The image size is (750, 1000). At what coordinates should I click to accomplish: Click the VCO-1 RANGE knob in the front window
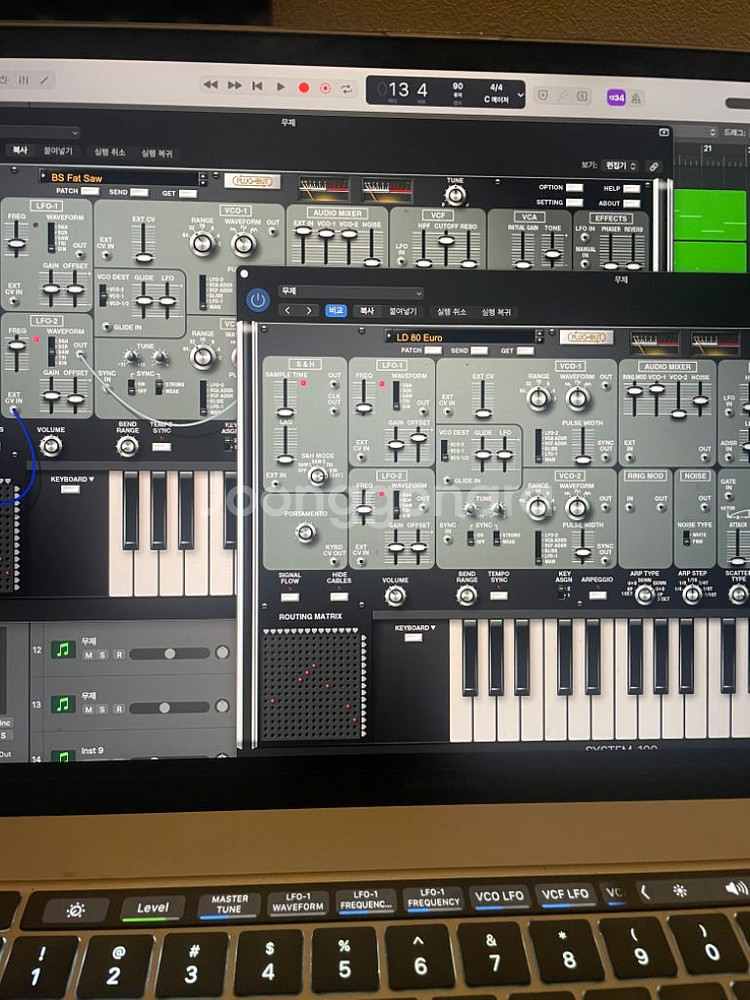(540, 399)
